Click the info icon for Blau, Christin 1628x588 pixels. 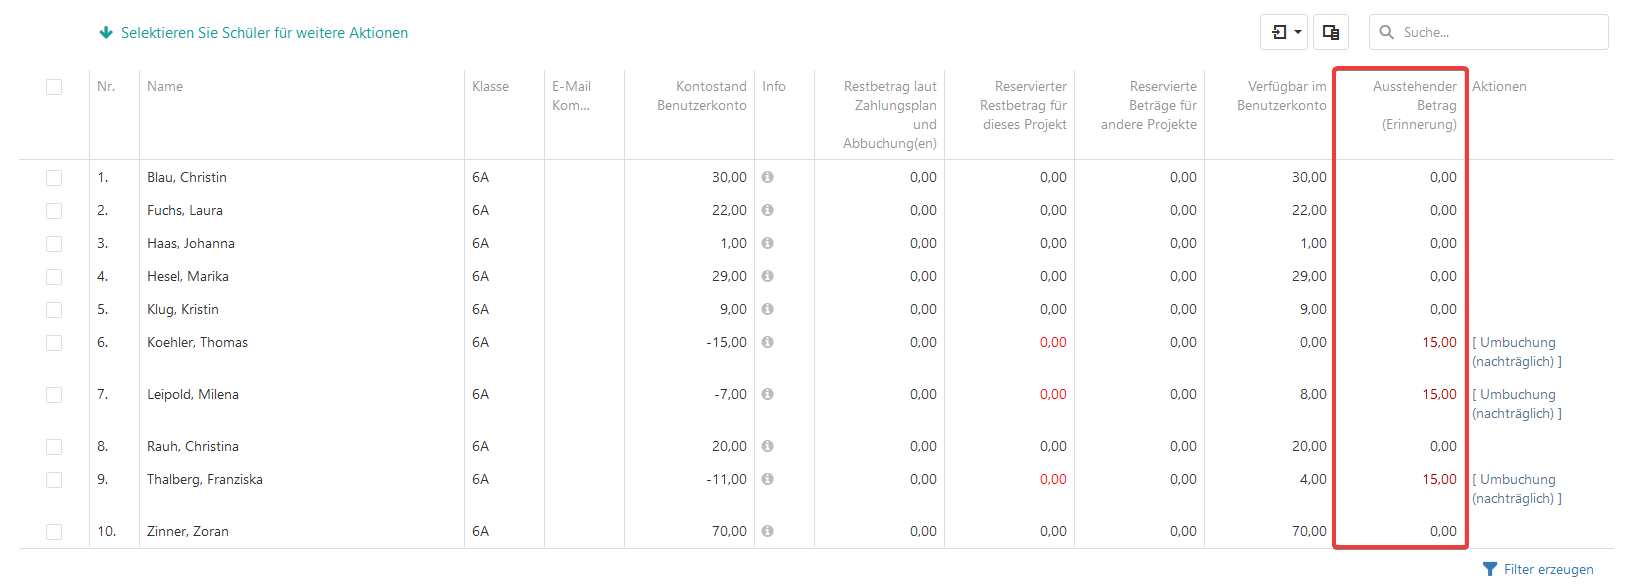(767, 177)
